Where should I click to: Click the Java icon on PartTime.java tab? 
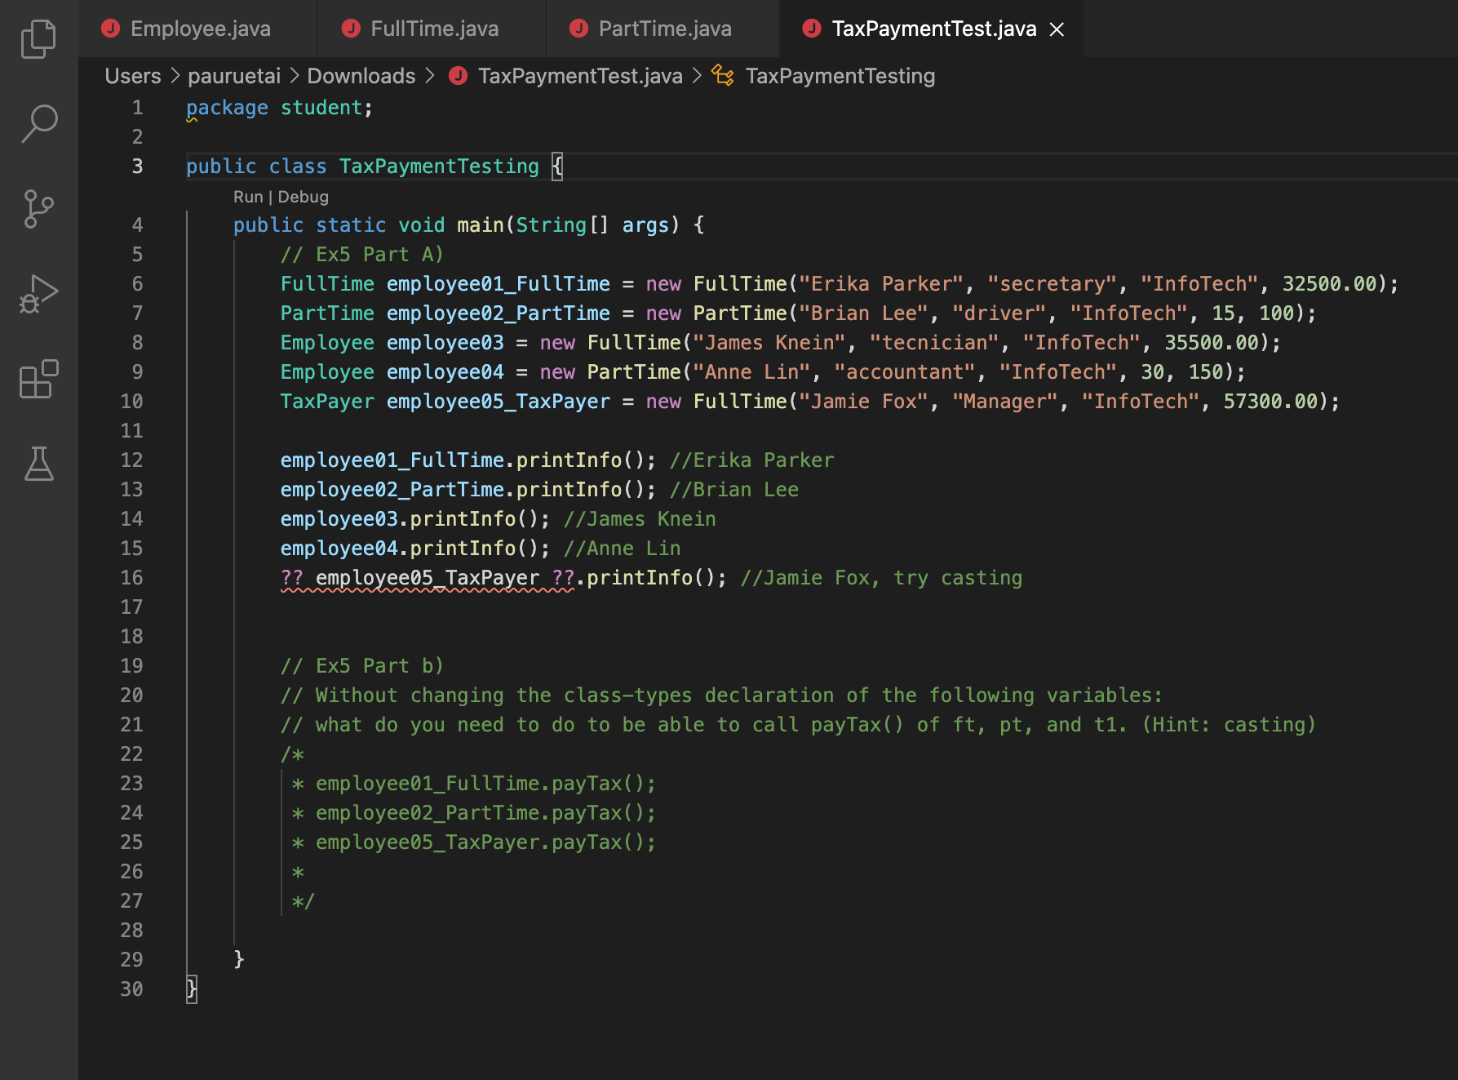click(x=579, y=29)
